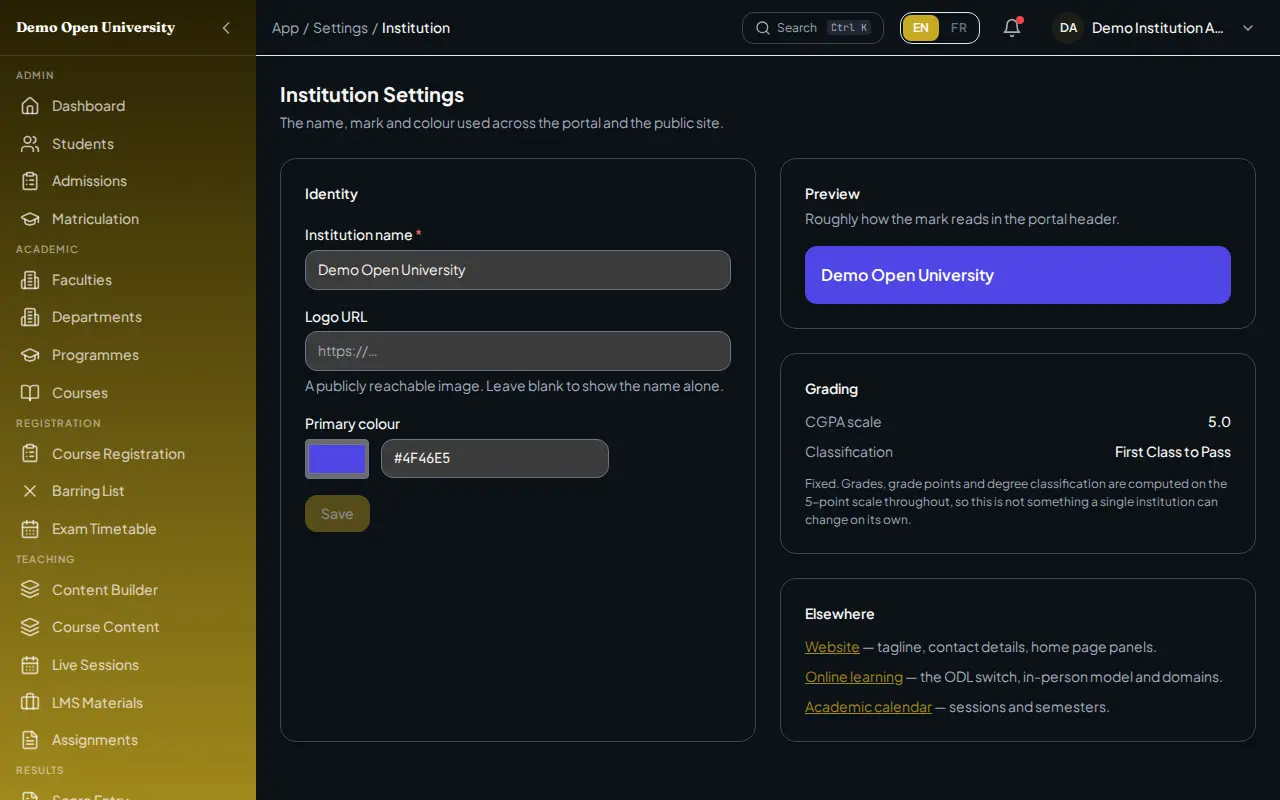This screenshot has height=800, width=1280.
Task: Click the Live Sessions calendar icon
Action: point(30,665)
